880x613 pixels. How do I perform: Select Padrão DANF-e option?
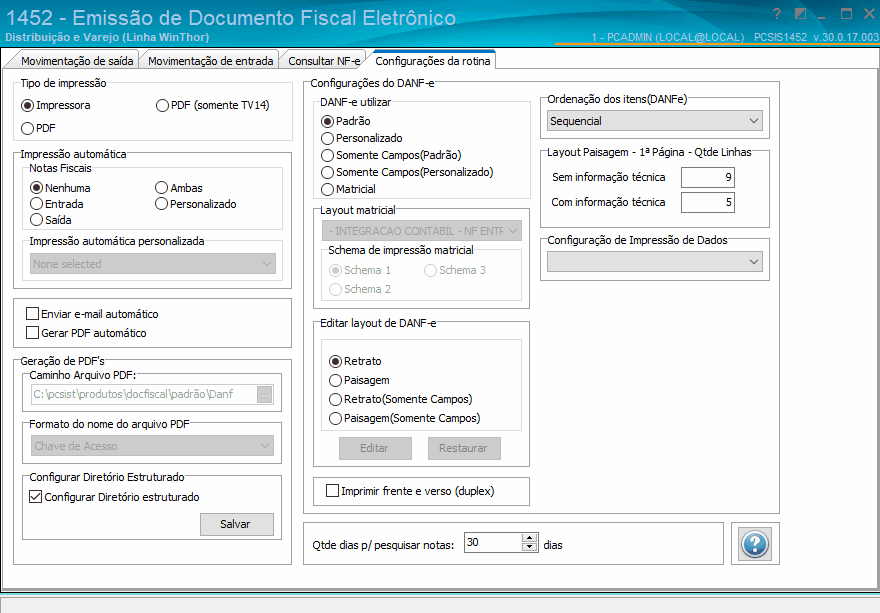pos(346,121)
